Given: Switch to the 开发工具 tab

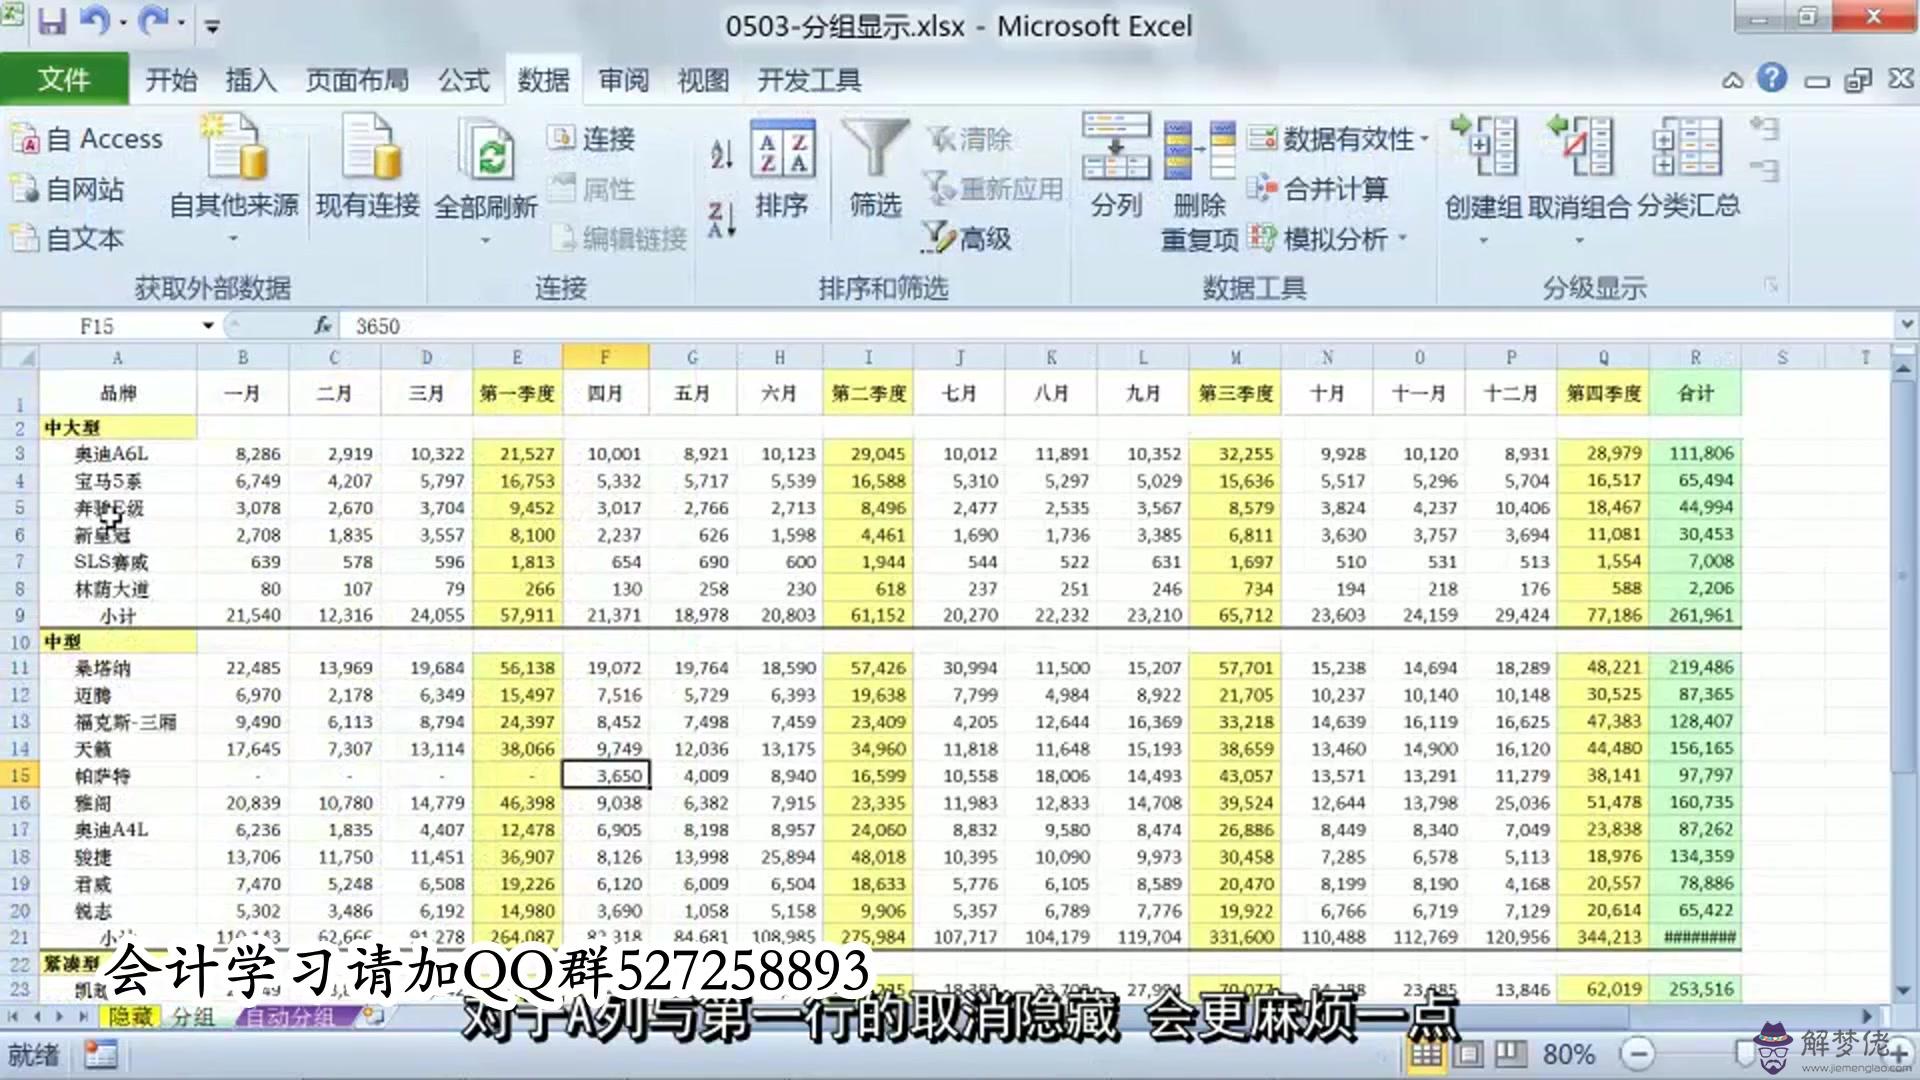Looking at the screenshot, I should [809, 80].
